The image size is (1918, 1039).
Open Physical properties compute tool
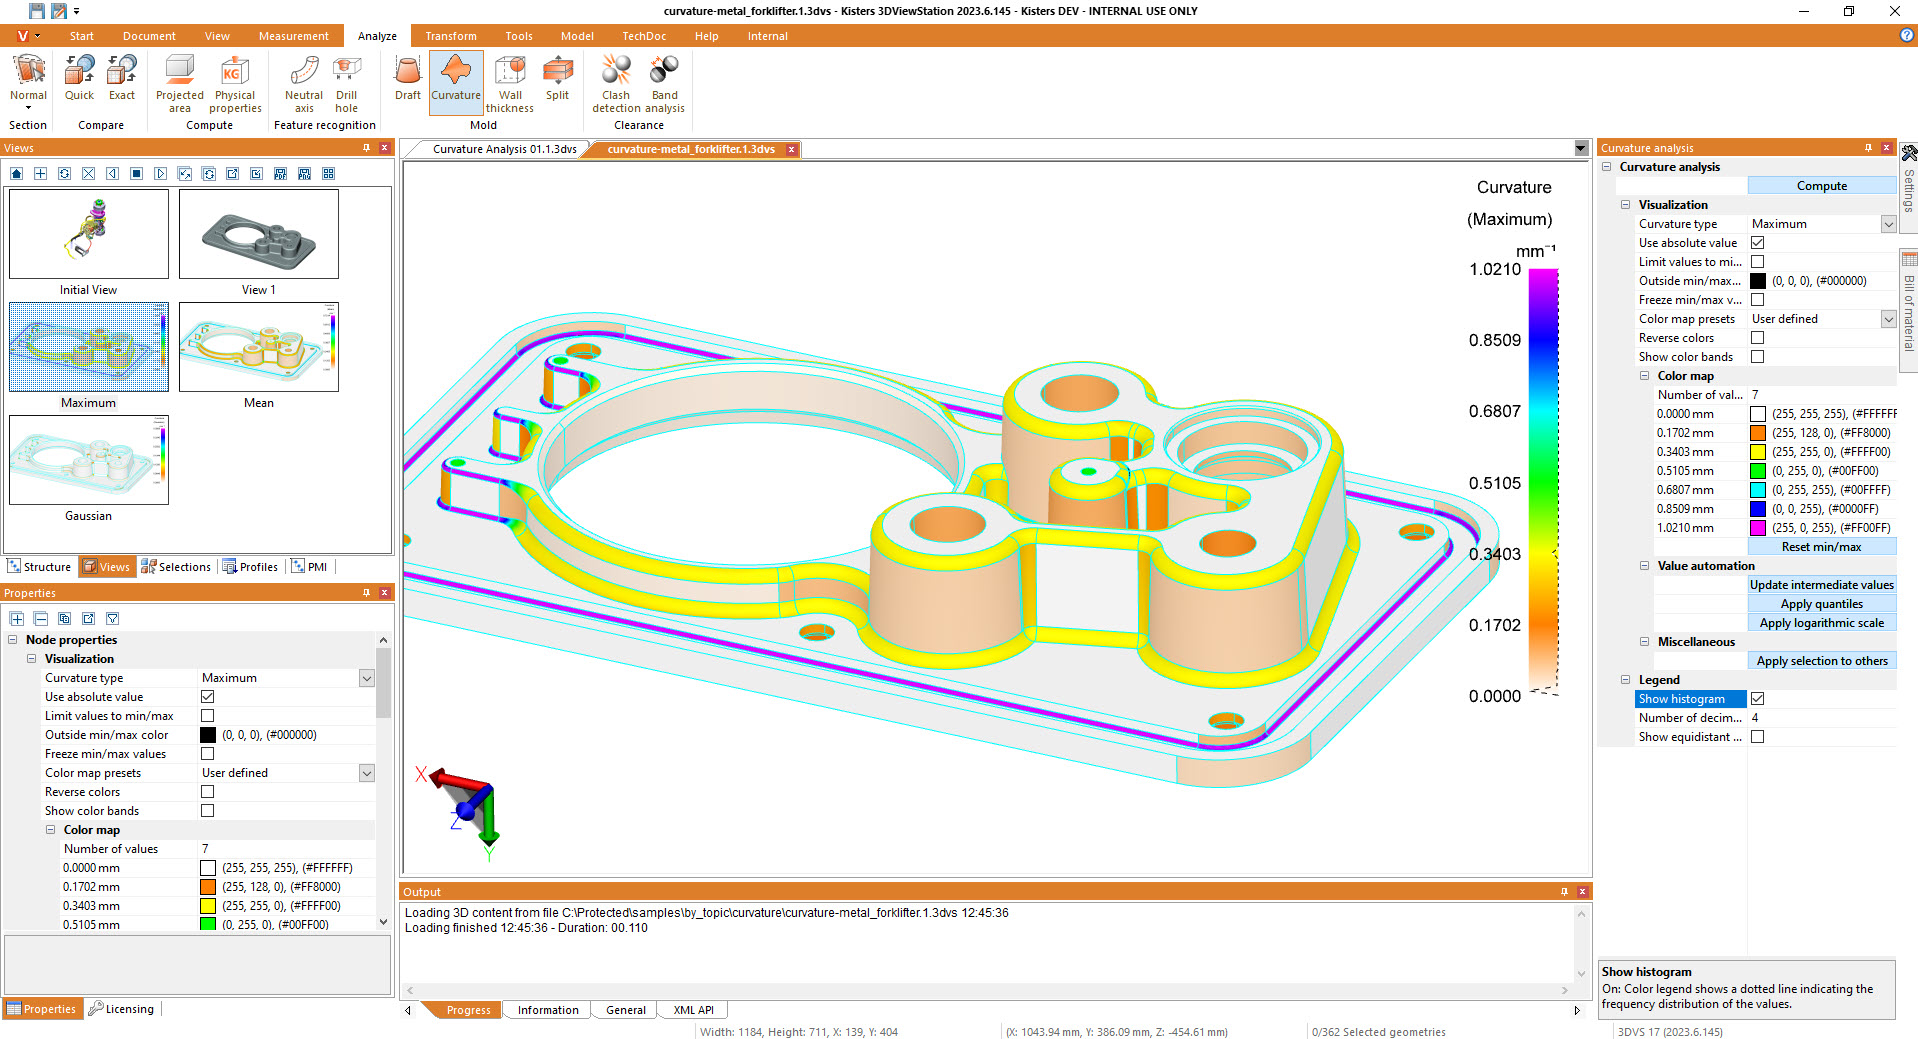coord(237,84)
